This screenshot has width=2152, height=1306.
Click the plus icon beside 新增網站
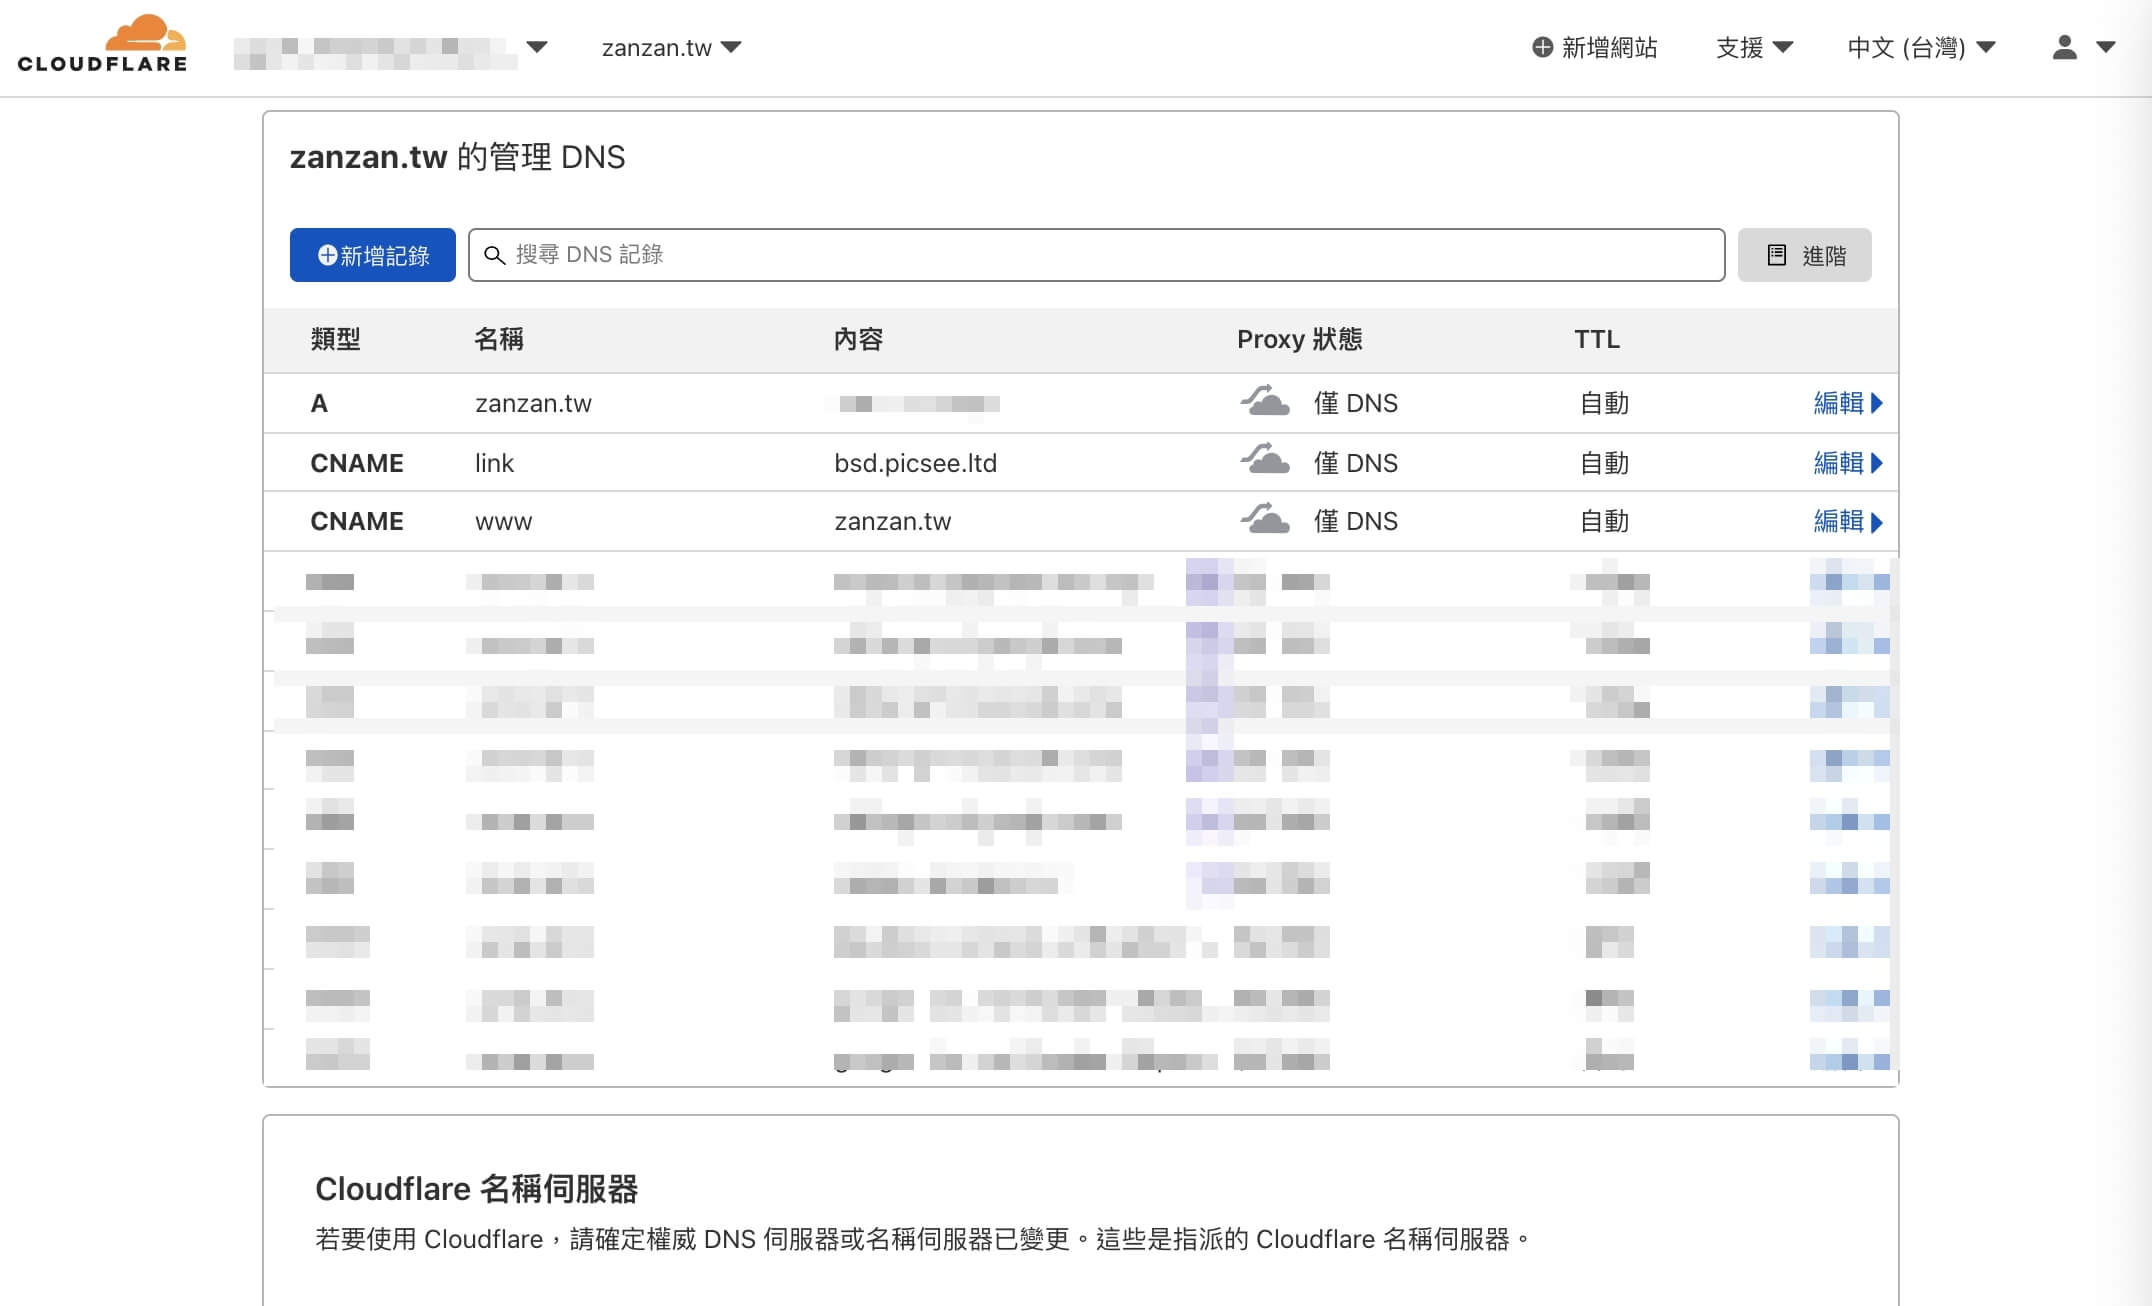click(x=1543, y=47)
